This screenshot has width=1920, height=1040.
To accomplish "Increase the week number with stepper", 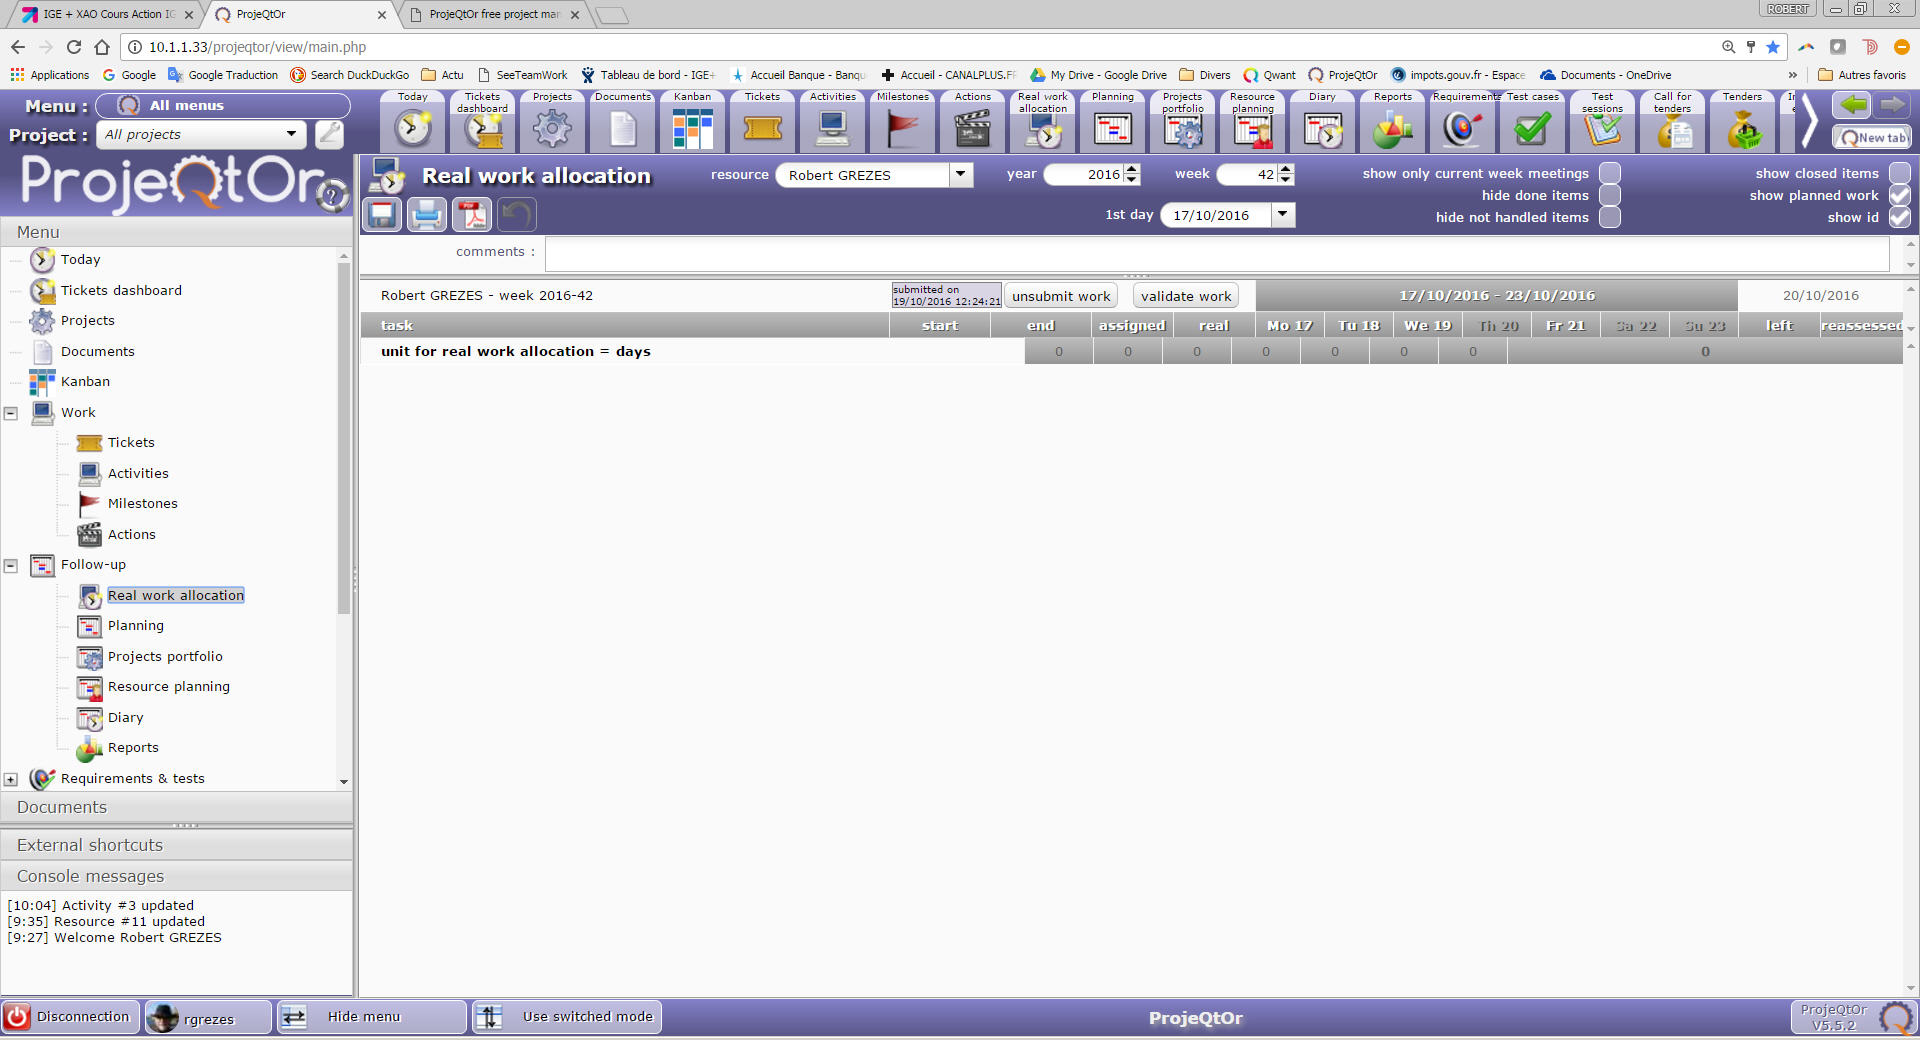I will click(x=1286, y=169).
